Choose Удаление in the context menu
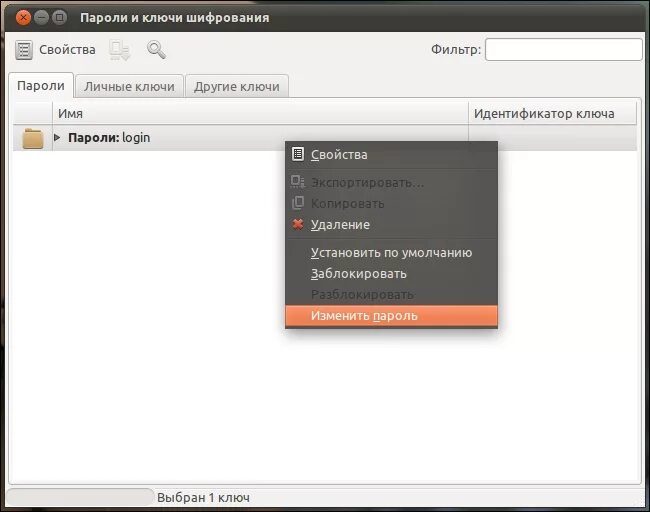 pyautogui.click(x=391, y=225)
